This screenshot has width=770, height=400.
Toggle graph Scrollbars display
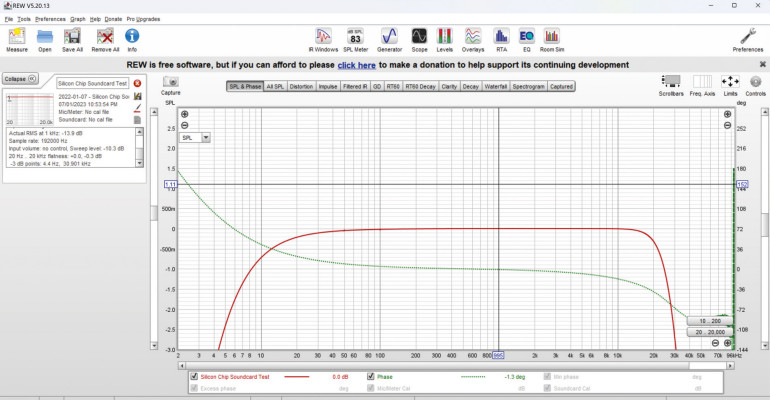[x=671, y=84]
